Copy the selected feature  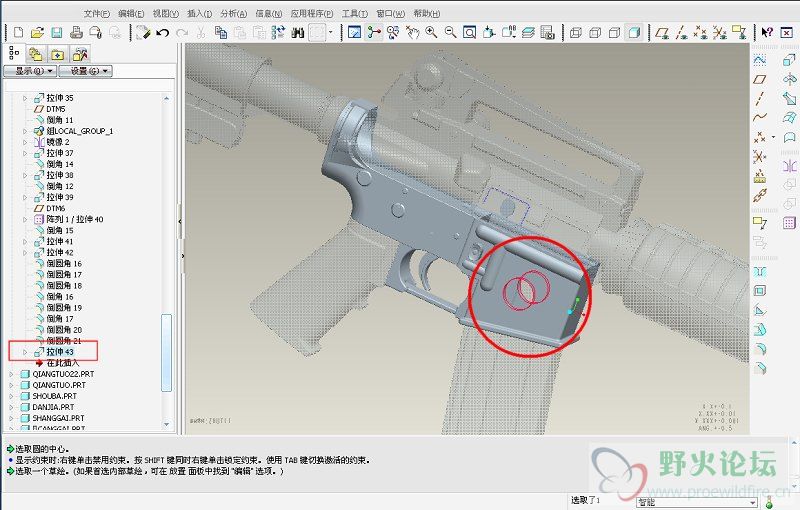(220, 33)
